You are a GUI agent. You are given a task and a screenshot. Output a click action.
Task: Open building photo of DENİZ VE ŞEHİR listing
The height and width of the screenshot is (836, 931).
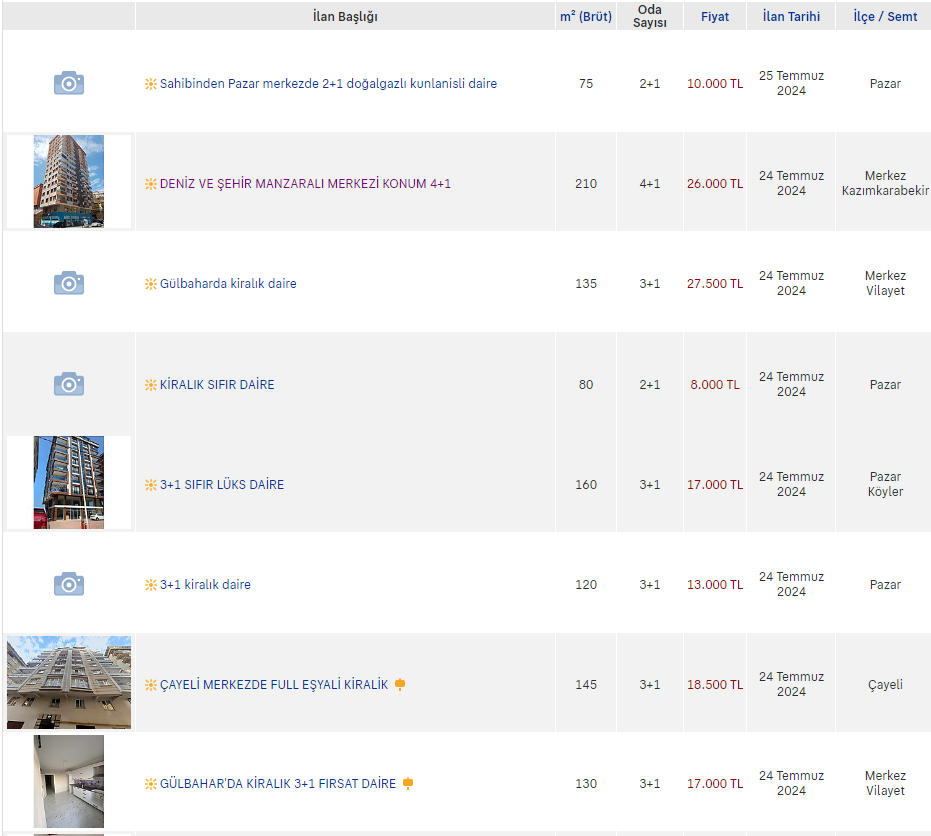[68, 181]
